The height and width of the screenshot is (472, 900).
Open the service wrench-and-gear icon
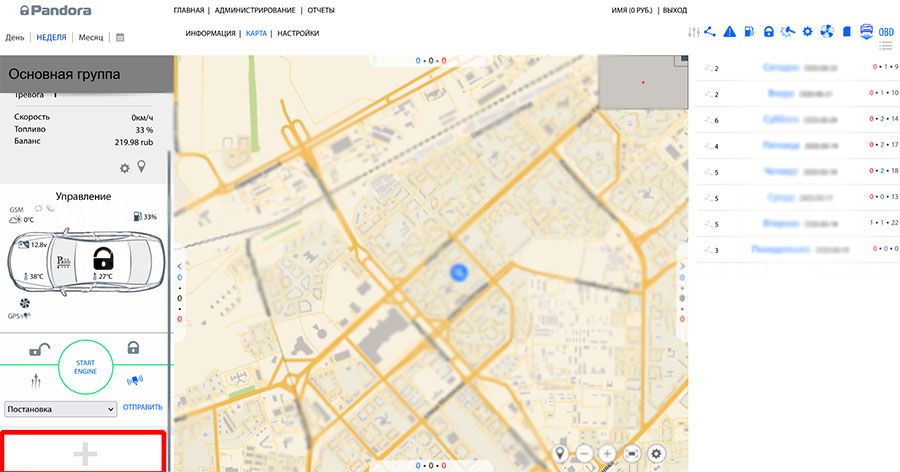pos(788,32)
